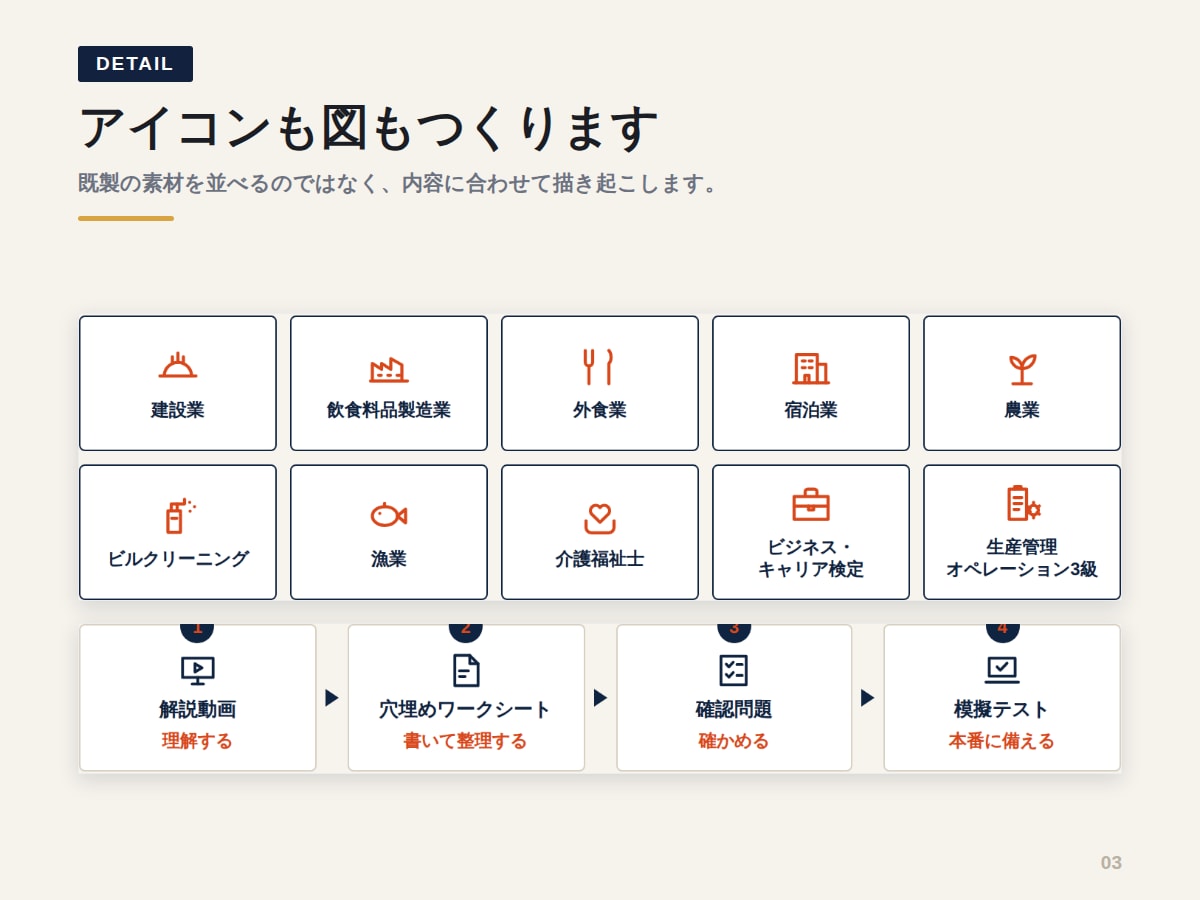The height and width of the screenshot is (900, 1200).
Task: Click the orange 理解する caption
Action: coord(198,741)
